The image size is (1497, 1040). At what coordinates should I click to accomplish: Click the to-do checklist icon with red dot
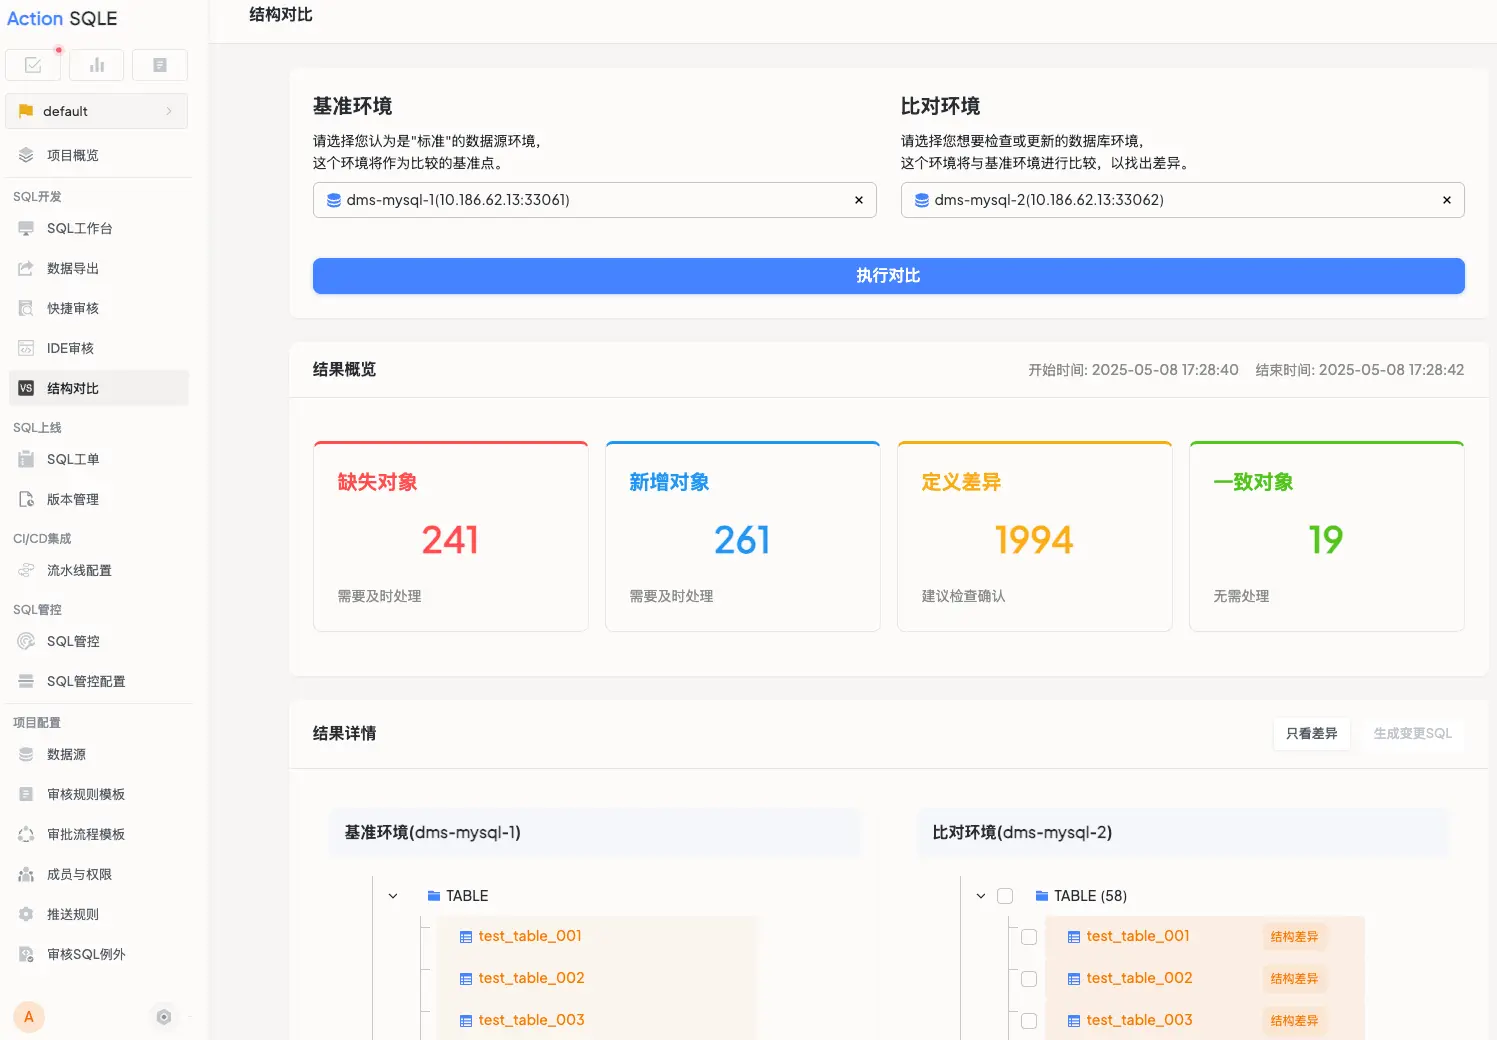coord(33,65)
